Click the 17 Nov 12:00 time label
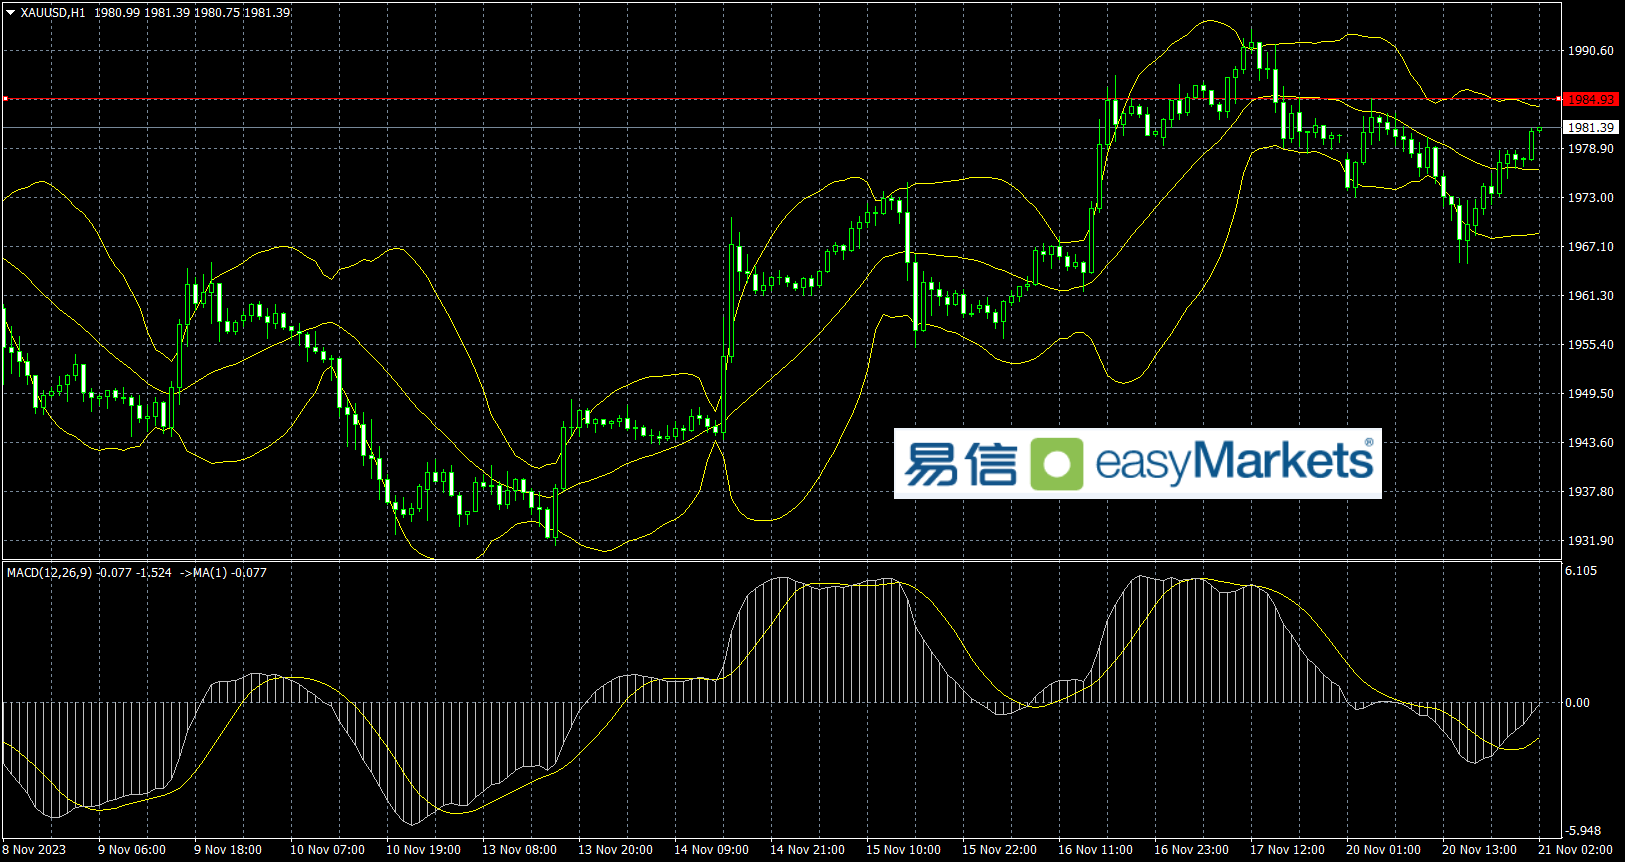The width and height of the screenshot is (1625, 862). [1288, 850]
